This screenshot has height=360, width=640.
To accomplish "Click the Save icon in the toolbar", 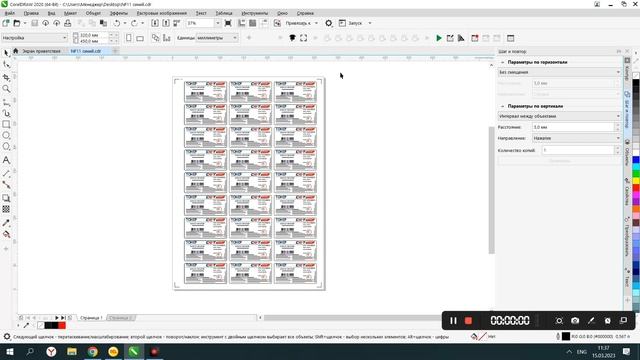I will tap(35, 23).
